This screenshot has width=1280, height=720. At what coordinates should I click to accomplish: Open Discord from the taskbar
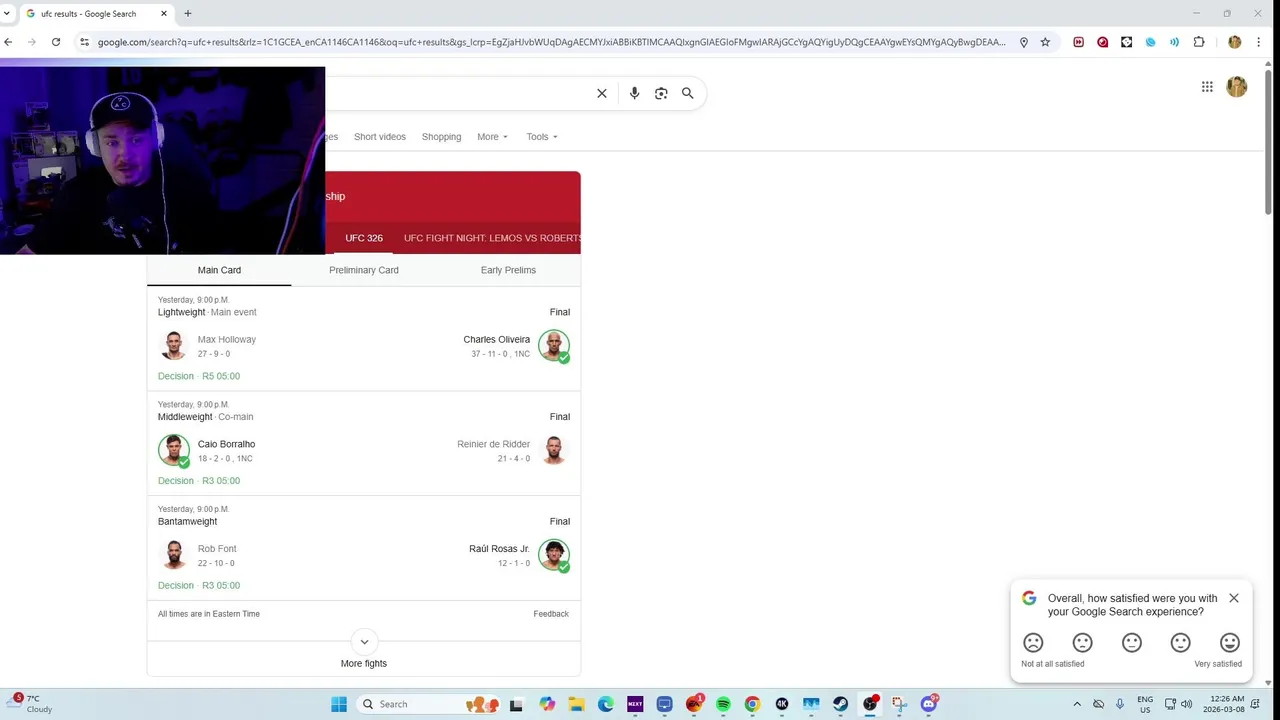click(929, 704)
